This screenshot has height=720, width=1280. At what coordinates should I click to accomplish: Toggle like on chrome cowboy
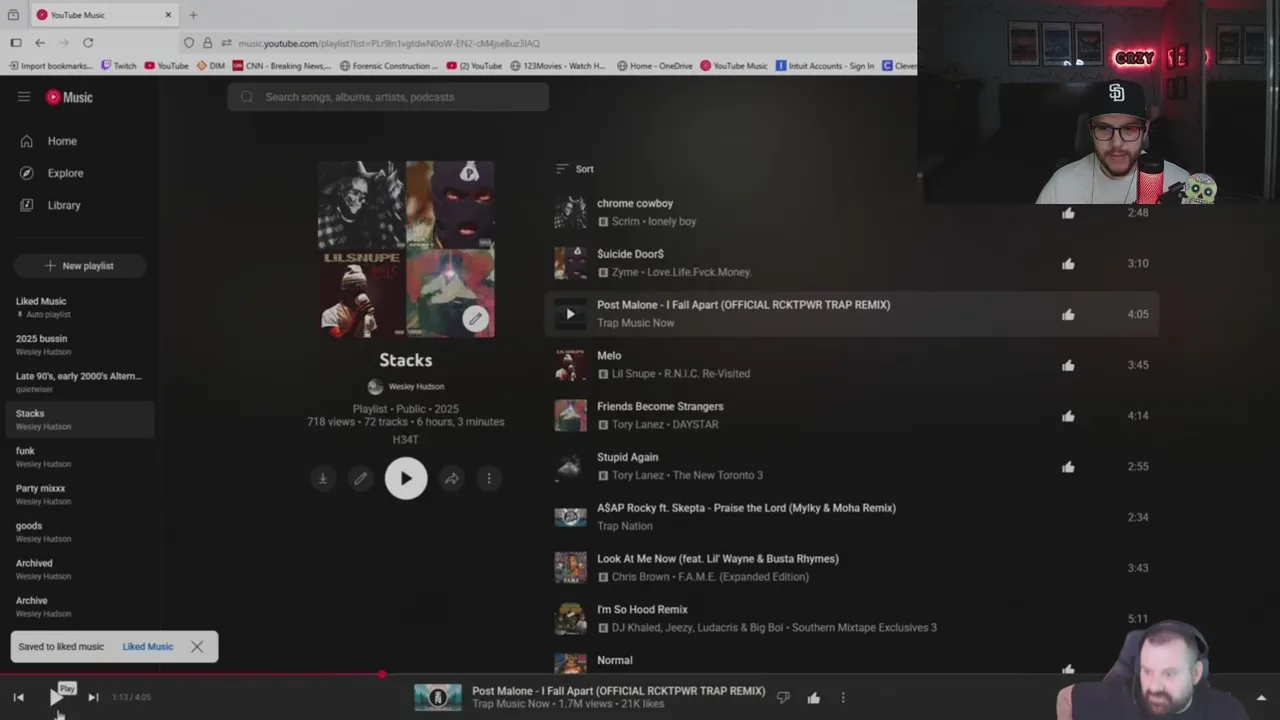coord(1068,213)
